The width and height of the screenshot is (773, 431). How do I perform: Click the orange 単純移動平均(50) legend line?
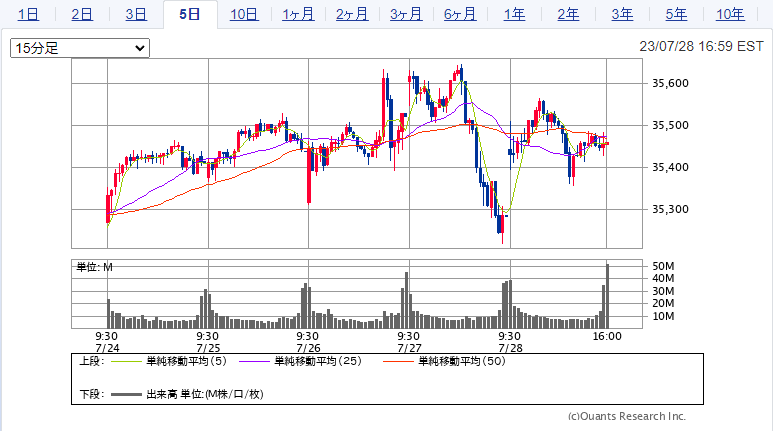(398, 361)
